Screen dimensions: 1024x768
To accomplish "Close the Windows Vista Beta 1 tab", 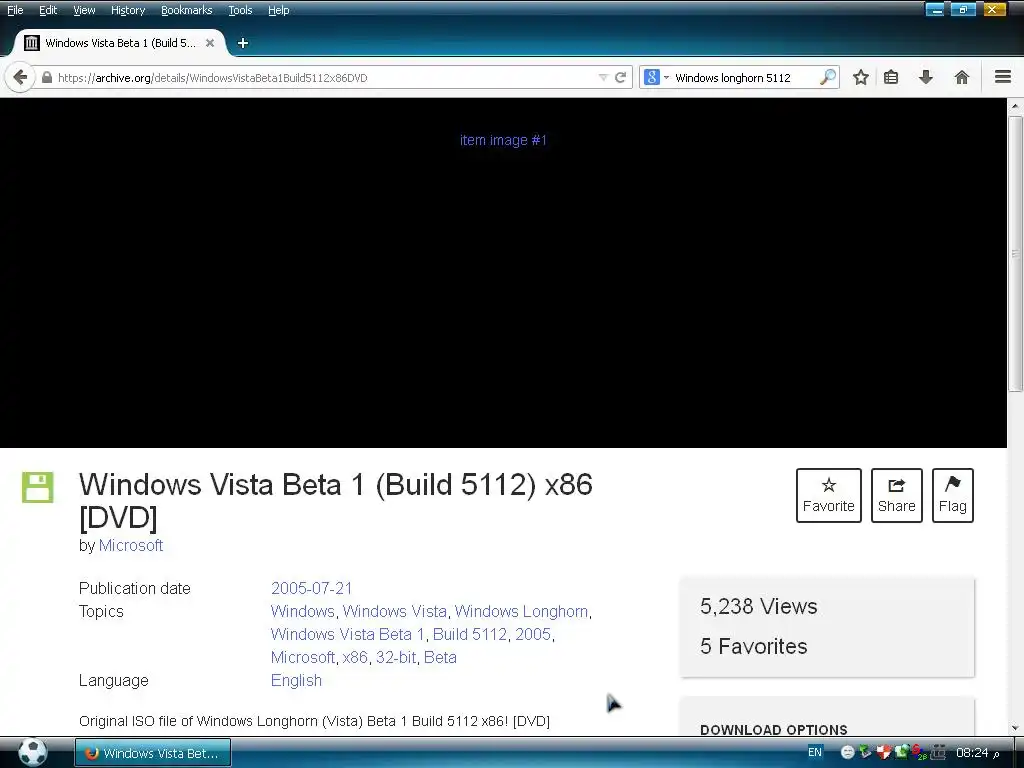I will pyautogui.click(x=210, y=43).
